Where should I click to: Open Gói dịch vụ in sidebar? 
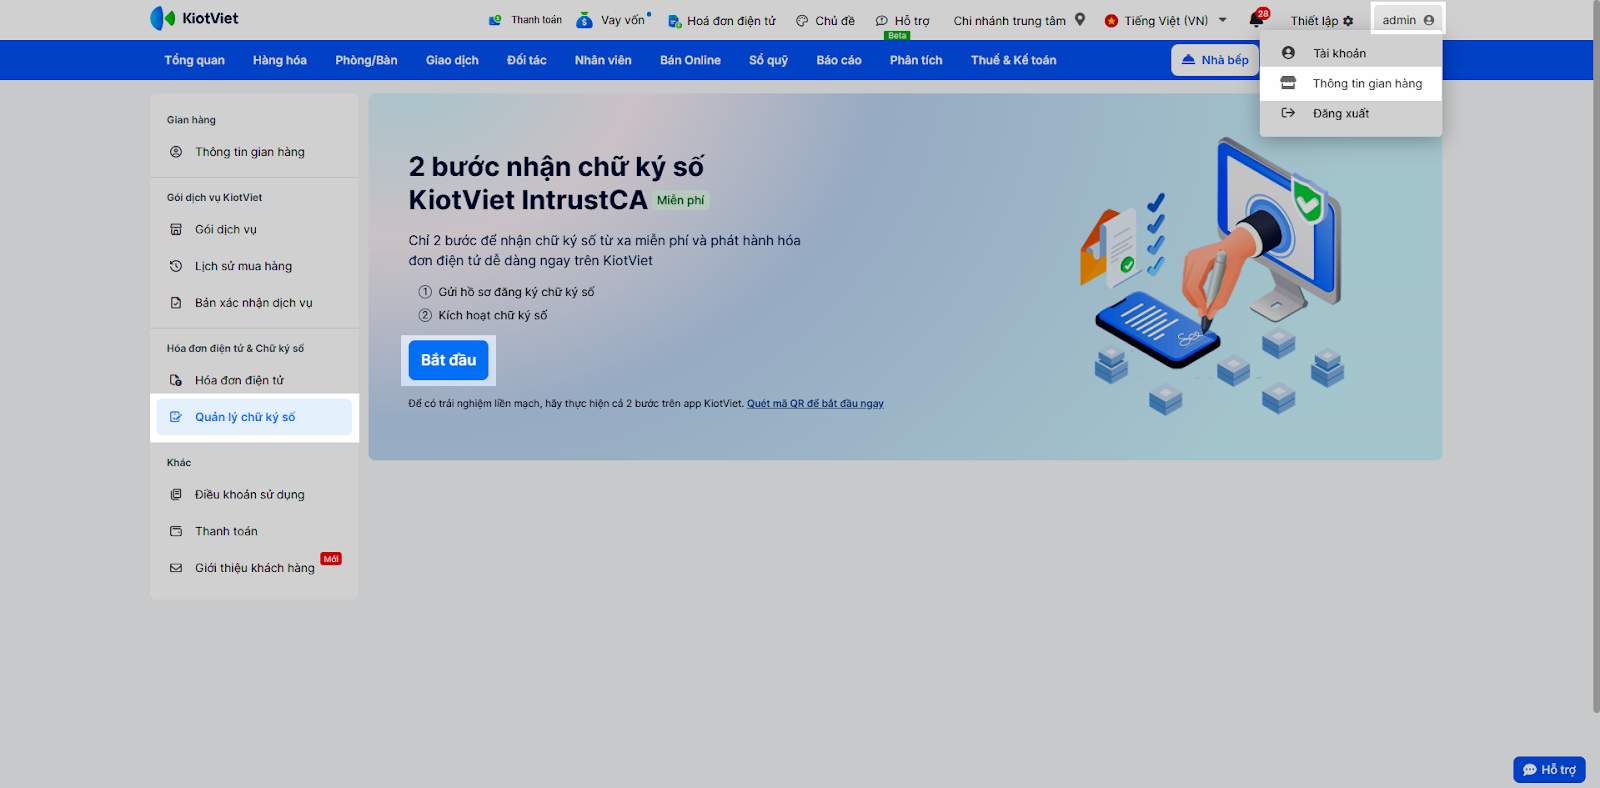click(254, 229)
